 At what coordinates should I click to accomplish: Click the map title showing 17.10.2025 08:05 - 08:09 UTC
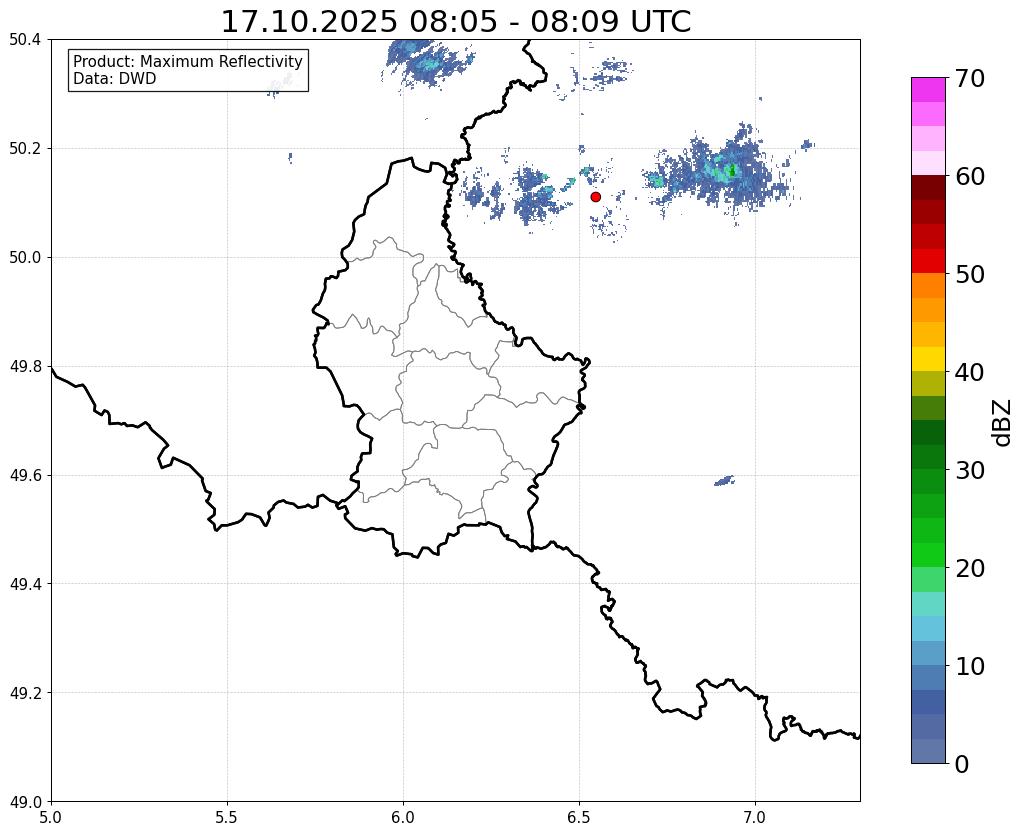tap(455, 22)
